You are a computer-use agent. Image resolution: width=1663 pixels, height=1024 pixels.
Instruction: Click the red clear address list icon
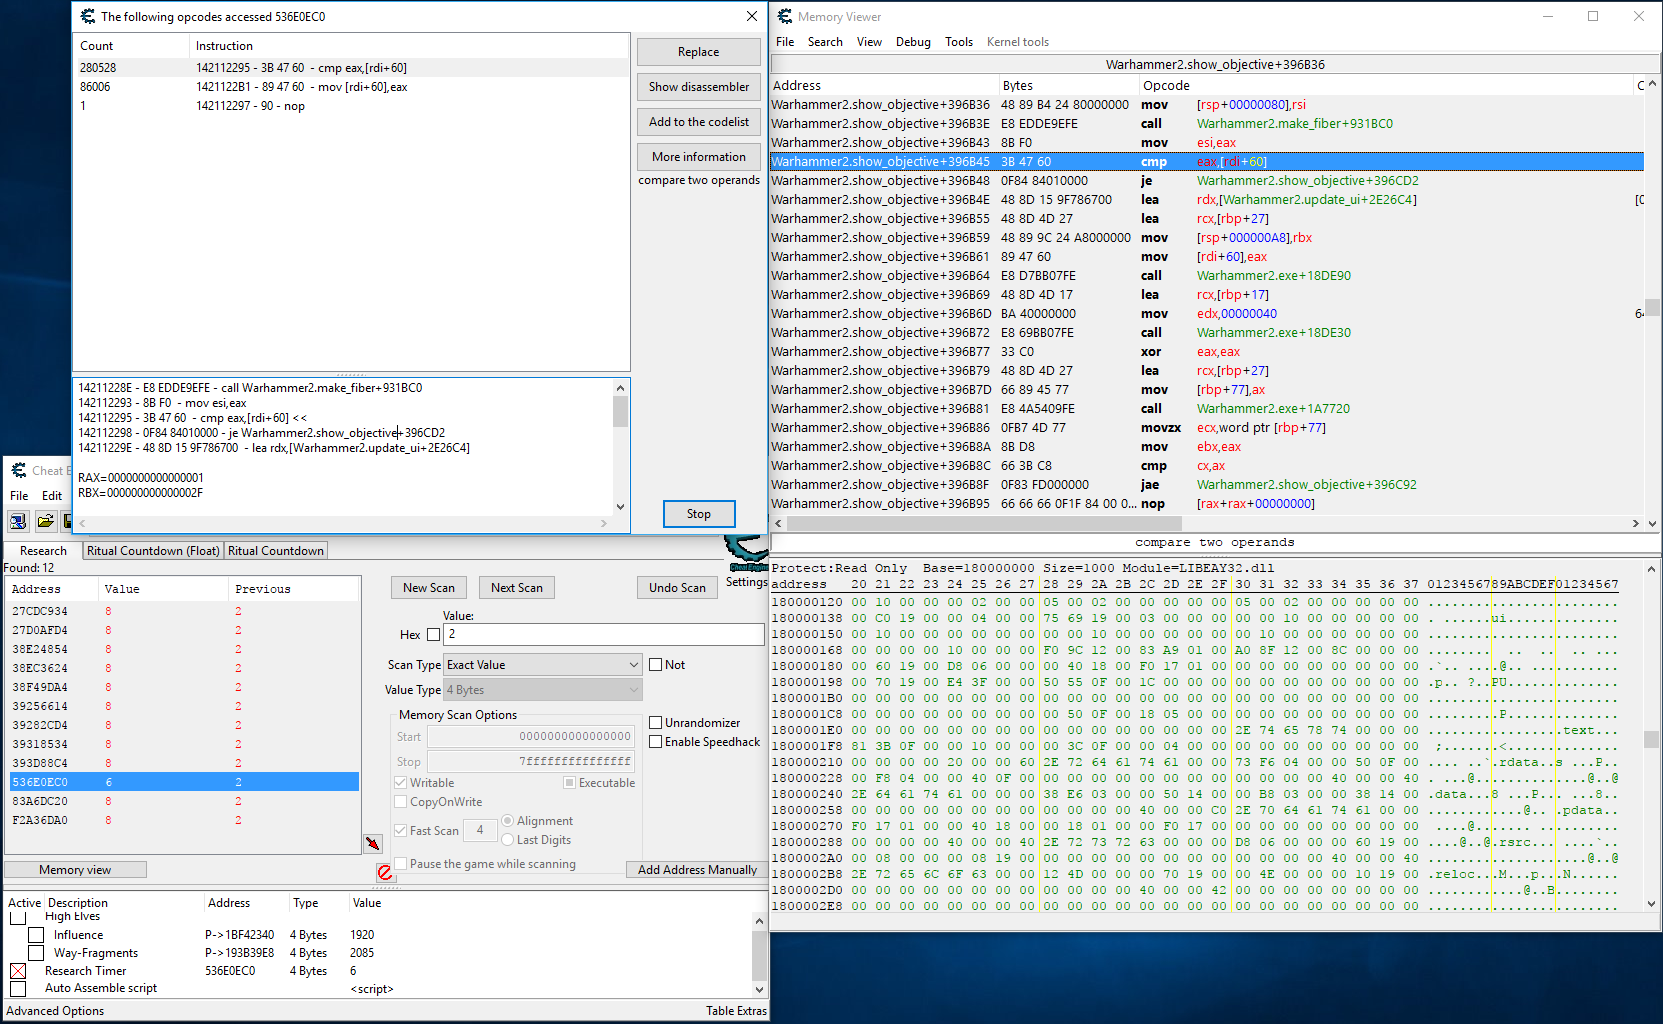(x=385, y=872)
